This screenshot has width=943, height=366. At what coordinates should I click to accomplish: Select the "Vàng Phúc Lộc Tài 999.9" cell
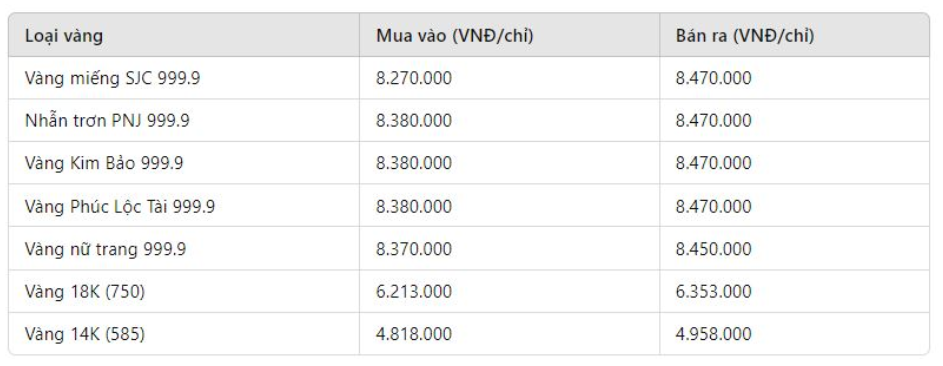click(x=184, y=206)
